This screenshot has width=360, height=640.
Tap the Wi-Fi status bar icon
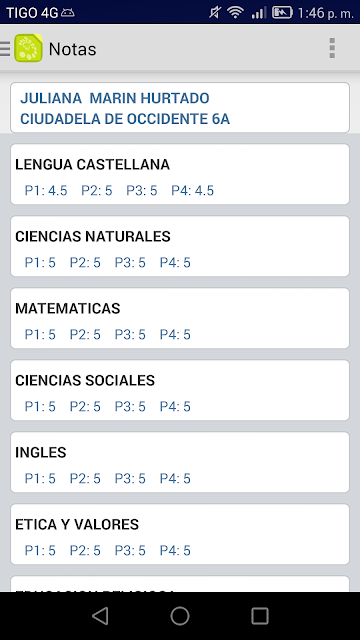tap(235, 13)
